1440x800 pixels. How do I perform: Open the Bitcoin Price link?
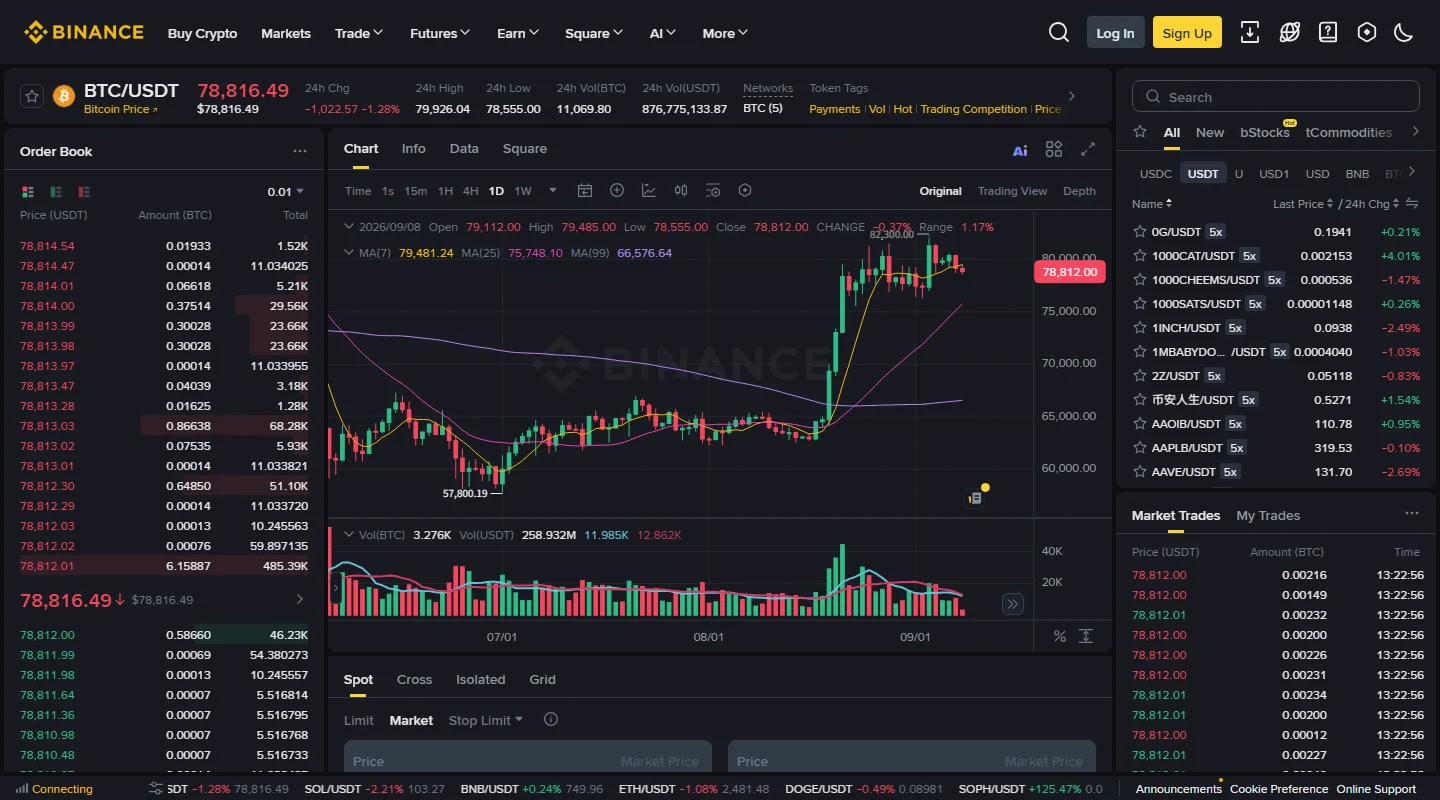(x=120, y=109)
